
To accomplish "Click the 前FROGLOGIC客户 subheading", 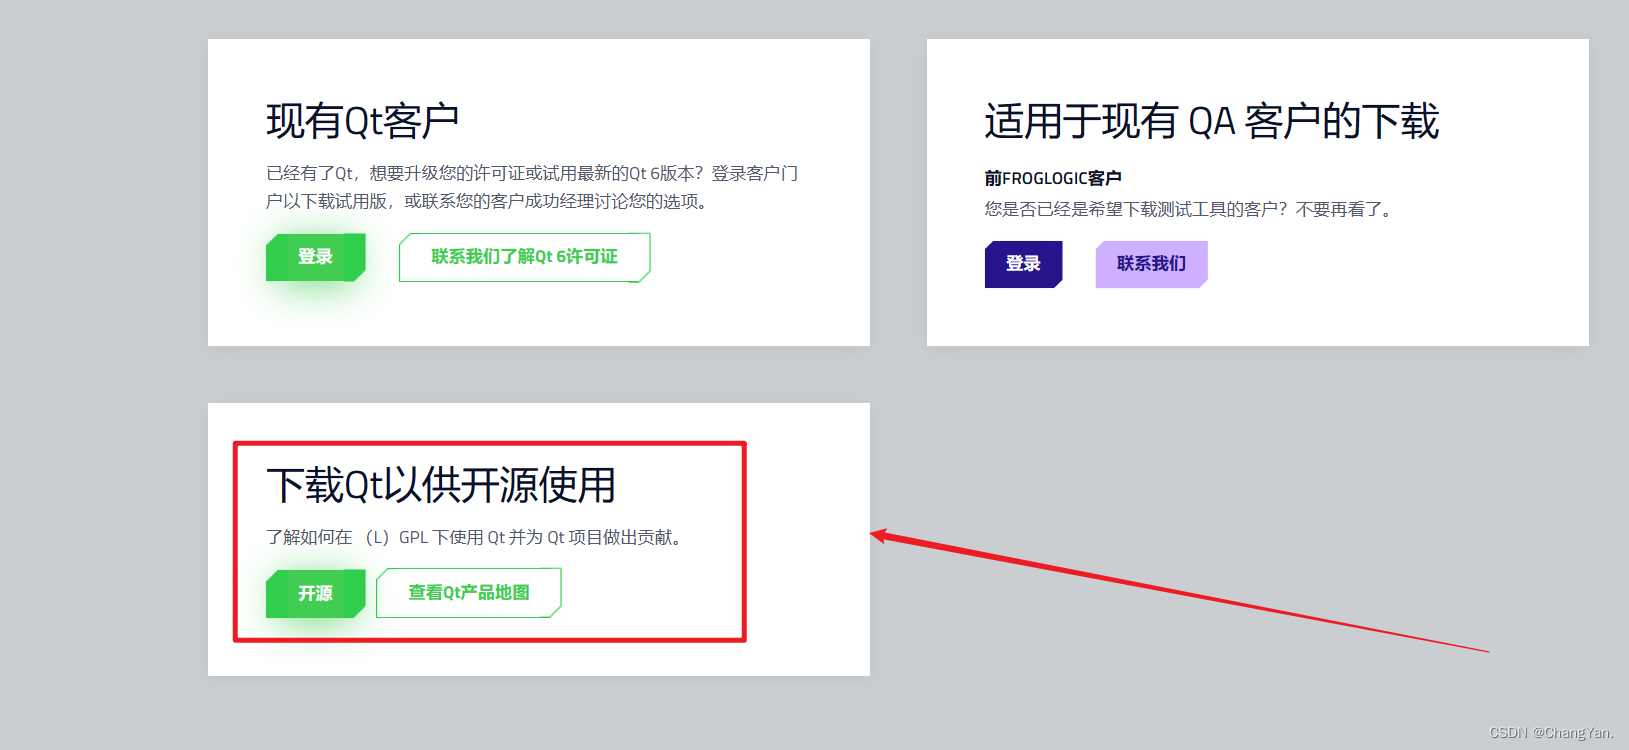I will click(x=1053, y=178).
